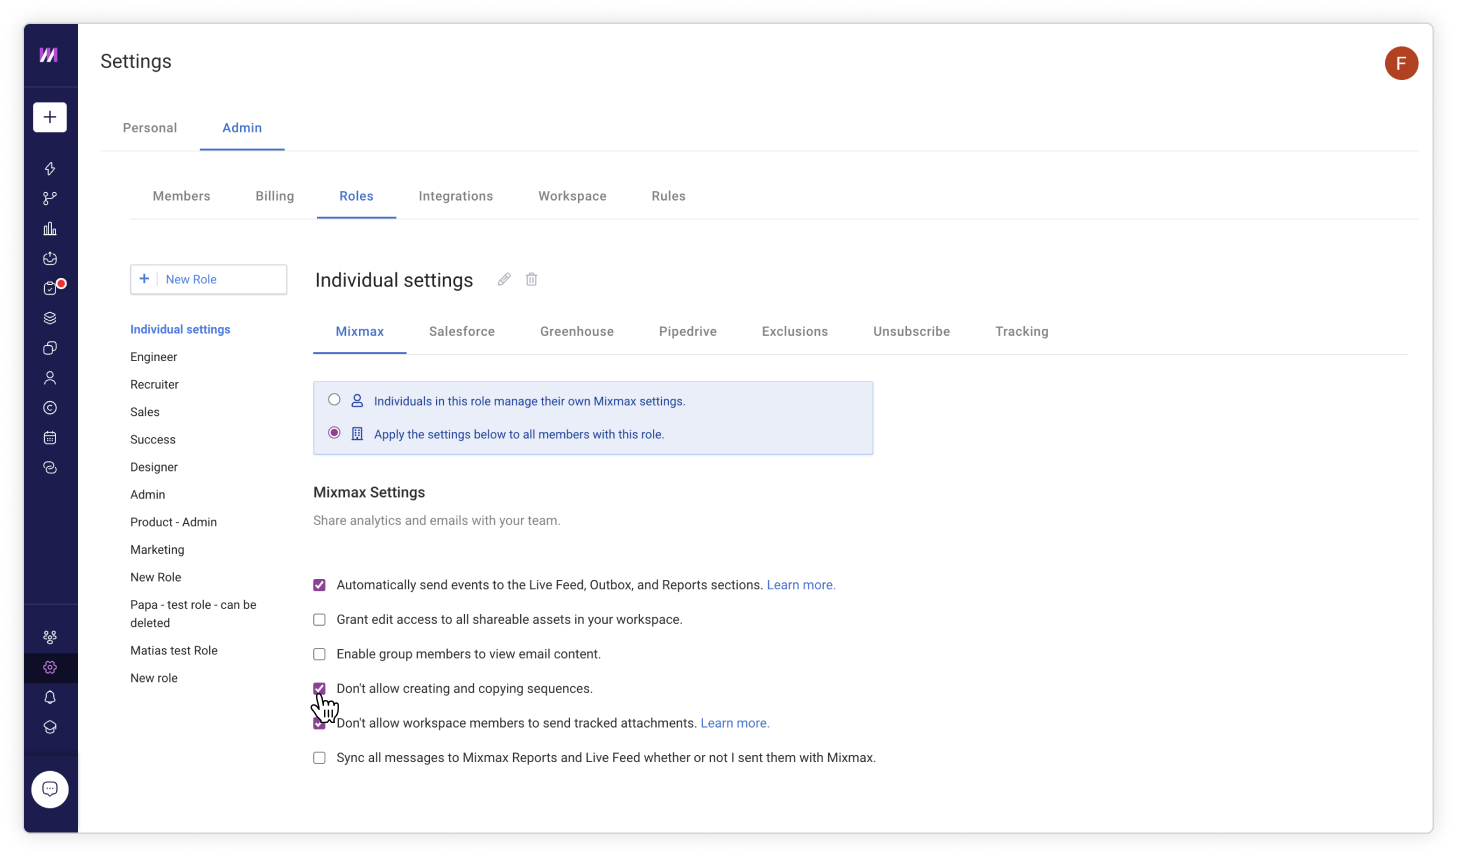Open the sequences branch icon in sidebar
Image resolution: width=1457 pixels, height=857 pixels.
[x=50, y=199]
